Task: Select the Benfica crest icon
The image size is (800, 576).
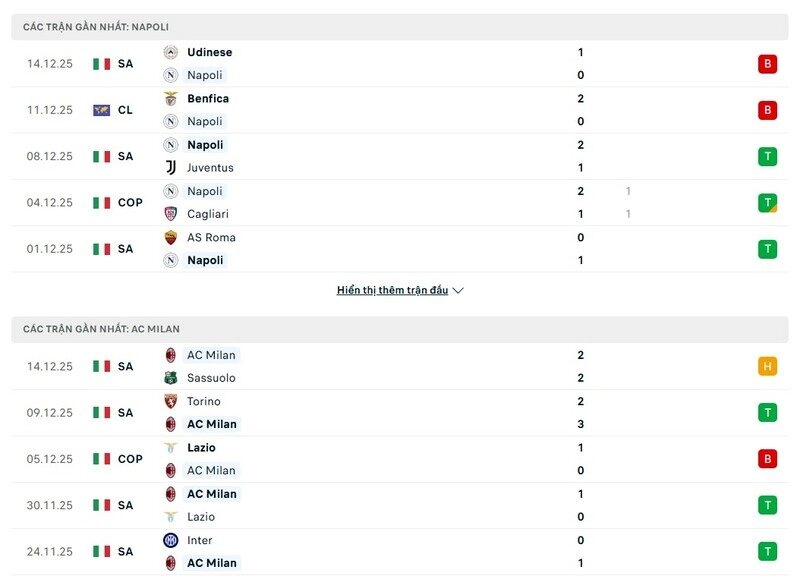Action: [x=168, y=98]
